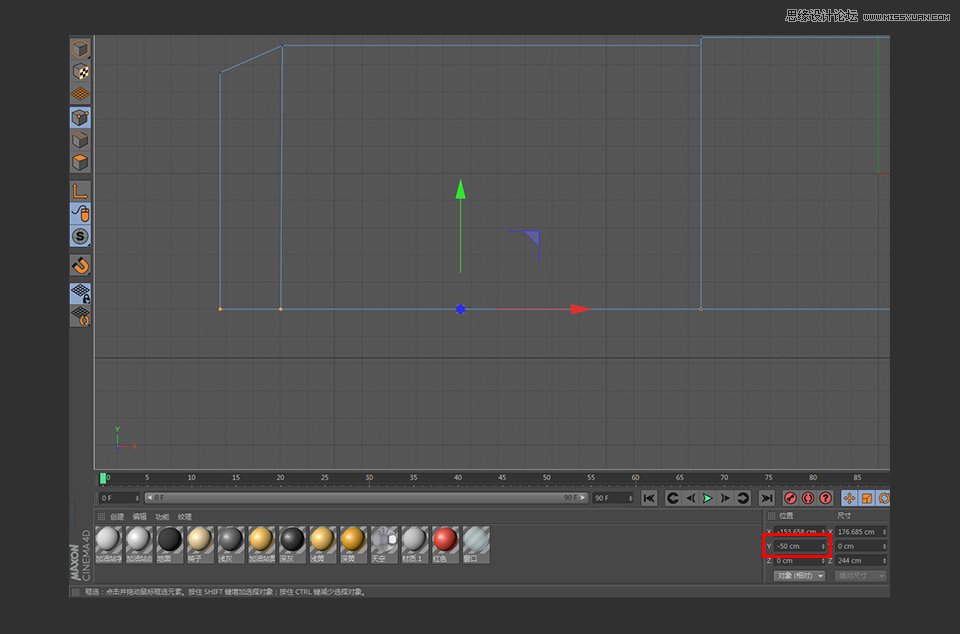The height and width of the screenshot is (634, 960).
Task: Activate the Rotate tool icon in lower toolbar
Action: (x=884, y=498)
